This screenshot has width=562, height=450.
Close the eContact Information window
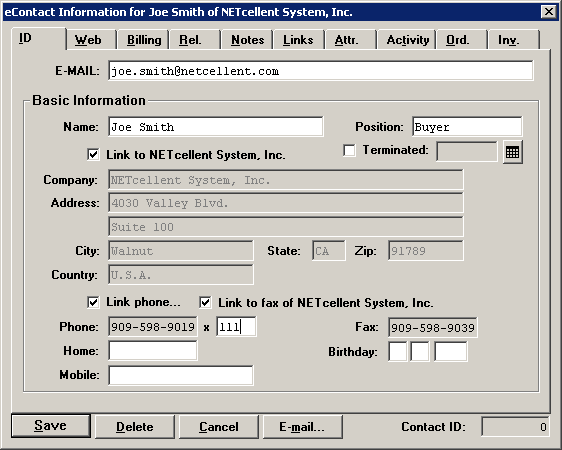549,12
